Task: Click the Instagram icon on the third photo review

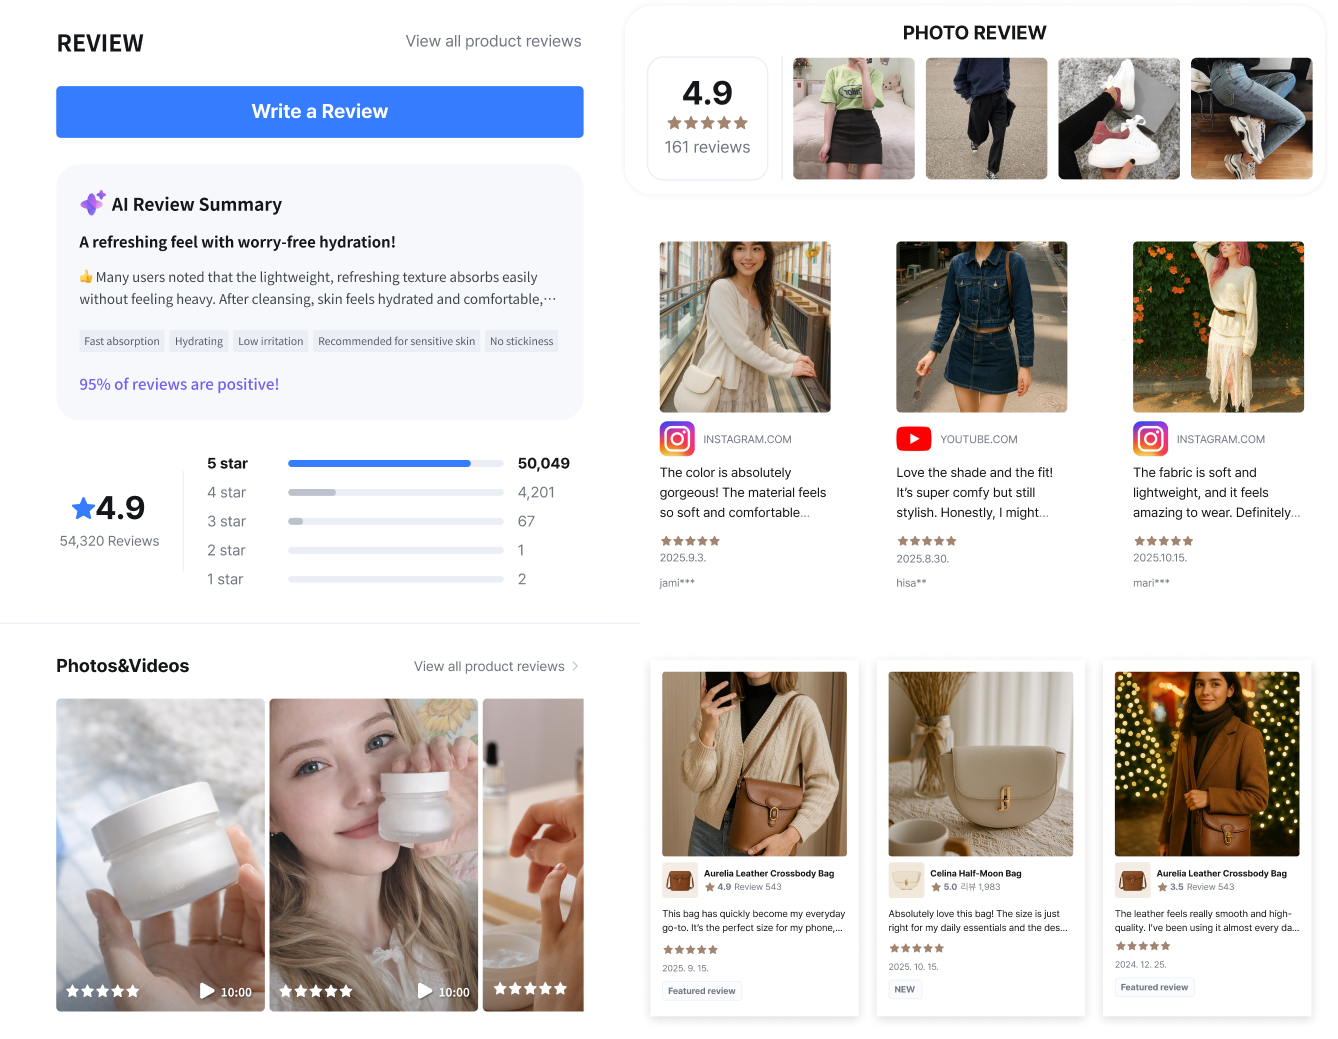Action: (1150, 438)
